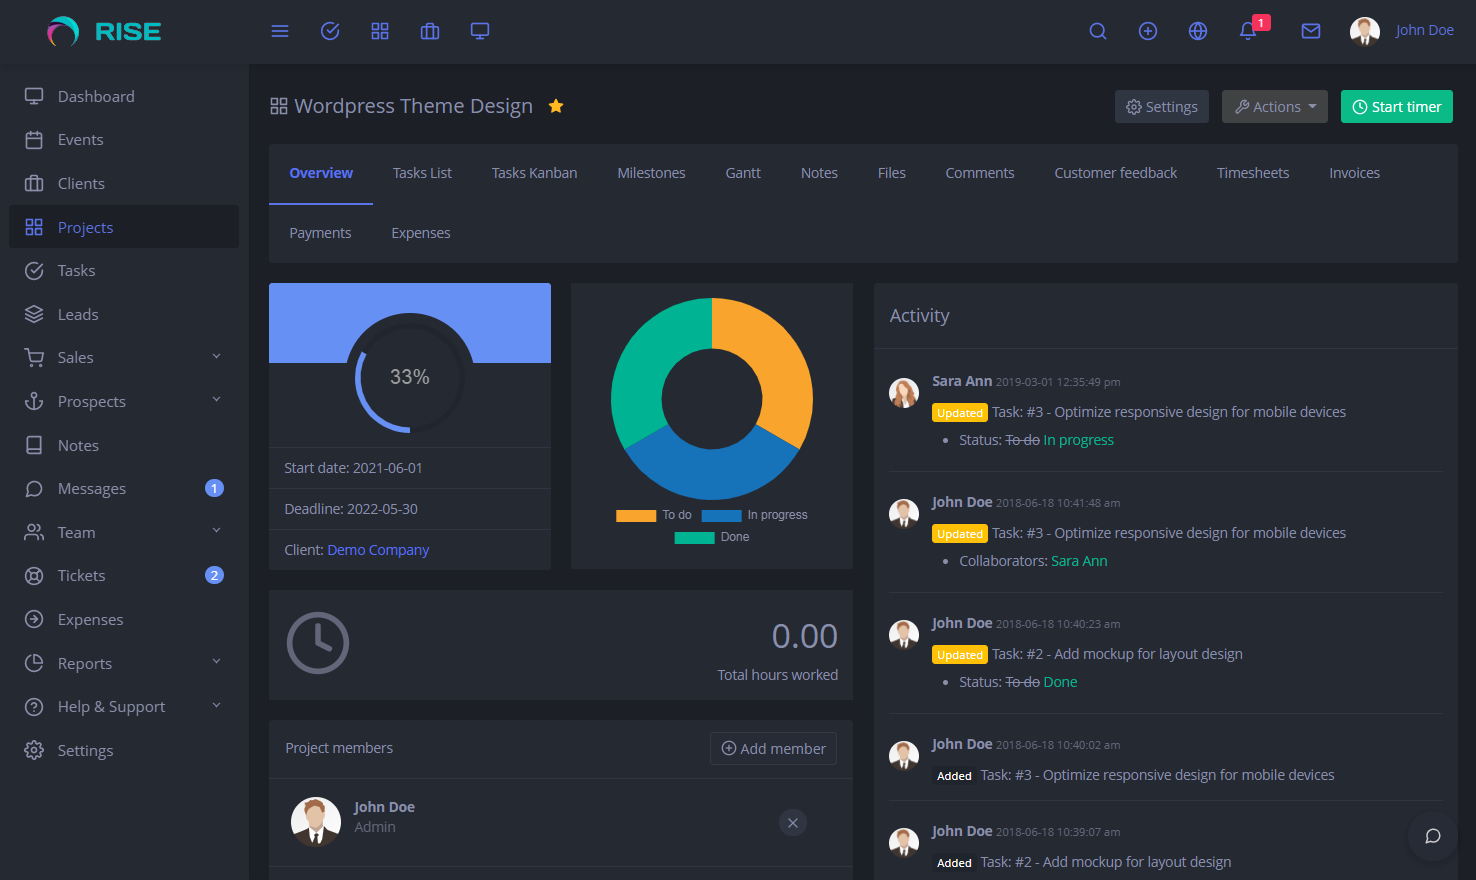
Task: Expand the Sales section in sidebar
Action: click(122, 357)
